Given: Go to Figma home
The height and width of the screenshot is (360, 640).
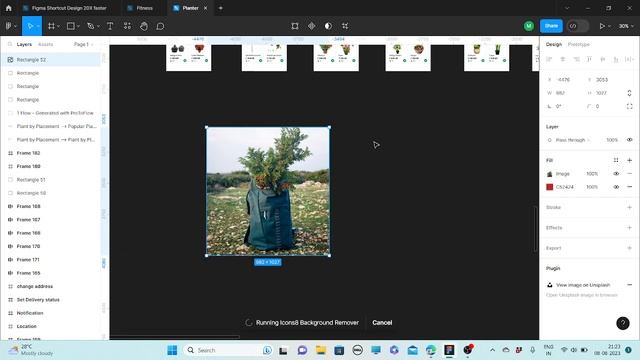Looking at the screenshot, I should pos(9,8).
